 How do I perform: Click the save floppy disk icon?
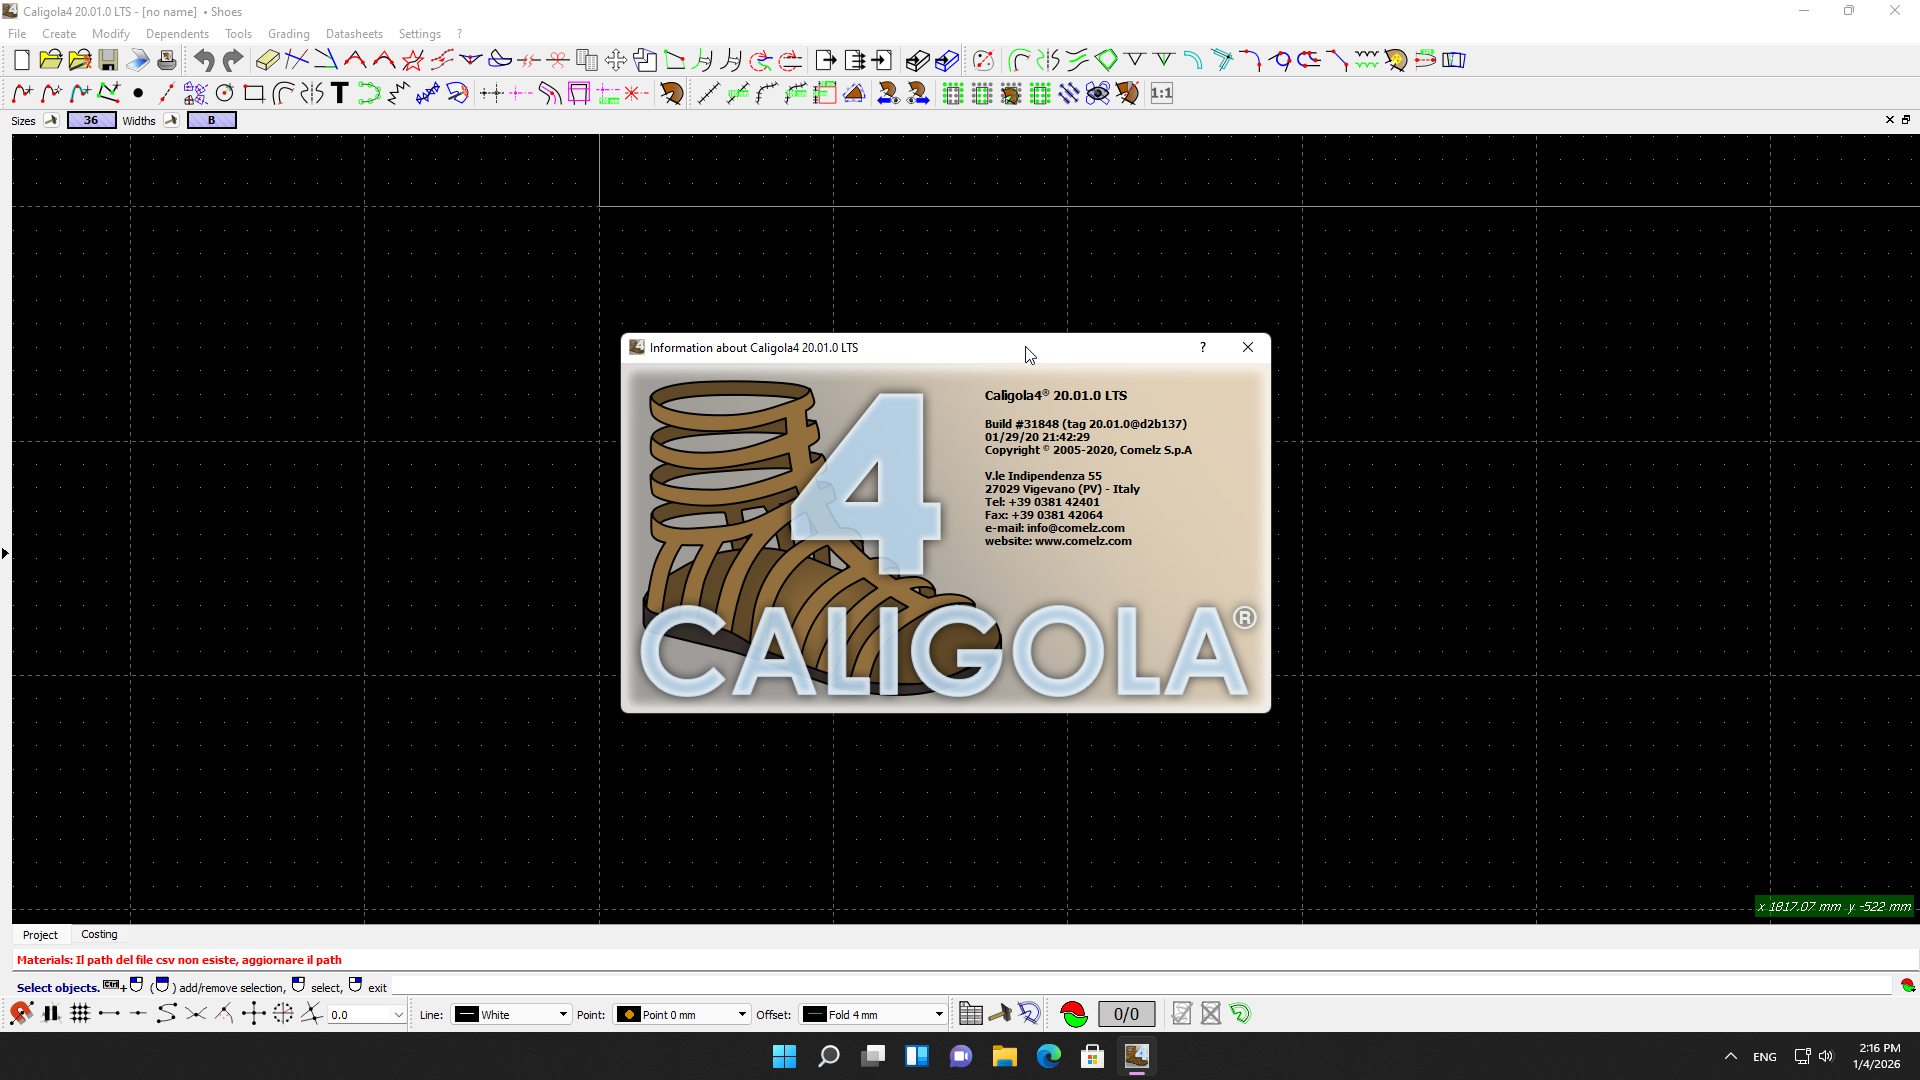[108, 61]
